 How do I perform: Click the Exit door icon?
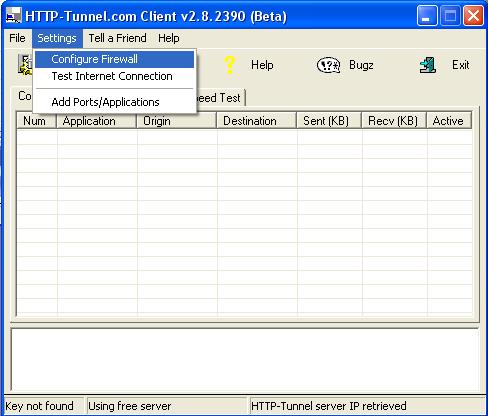click(428, 65)
